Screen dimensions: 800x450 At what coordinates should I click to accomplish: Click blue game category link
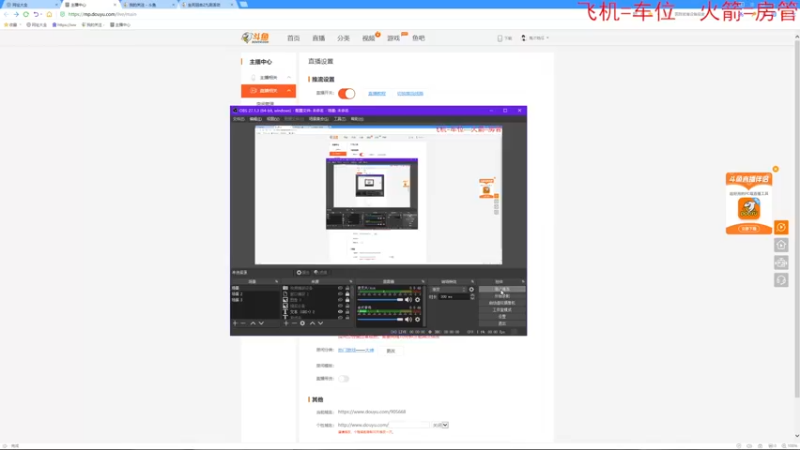click(x=356, y=351)
